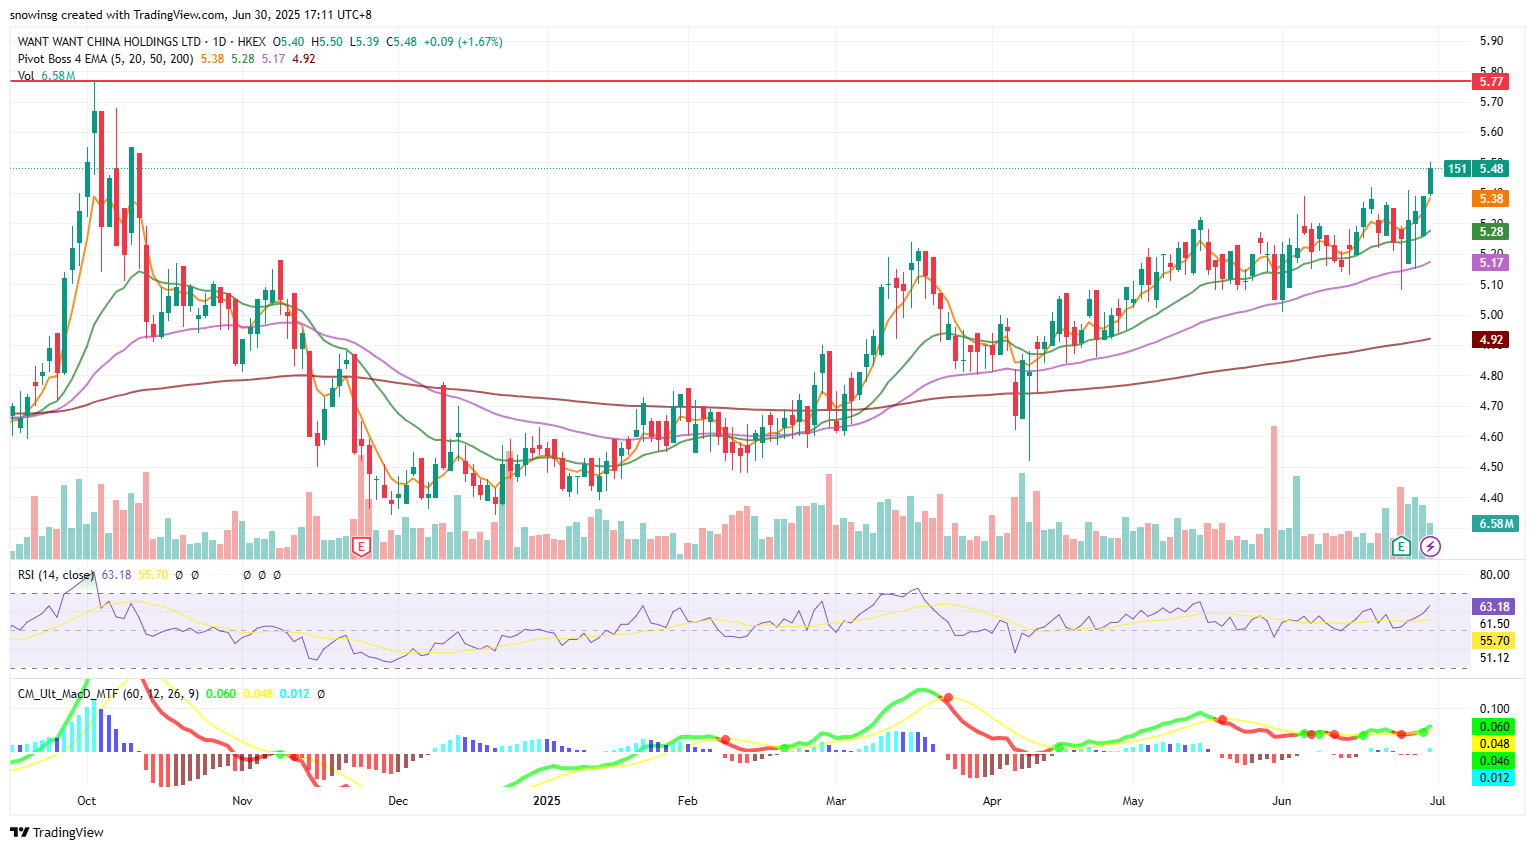Click the red horizontal resistance line drawing
The height and width of the screenshot is (850, 1535).
(x=740, y=81)
